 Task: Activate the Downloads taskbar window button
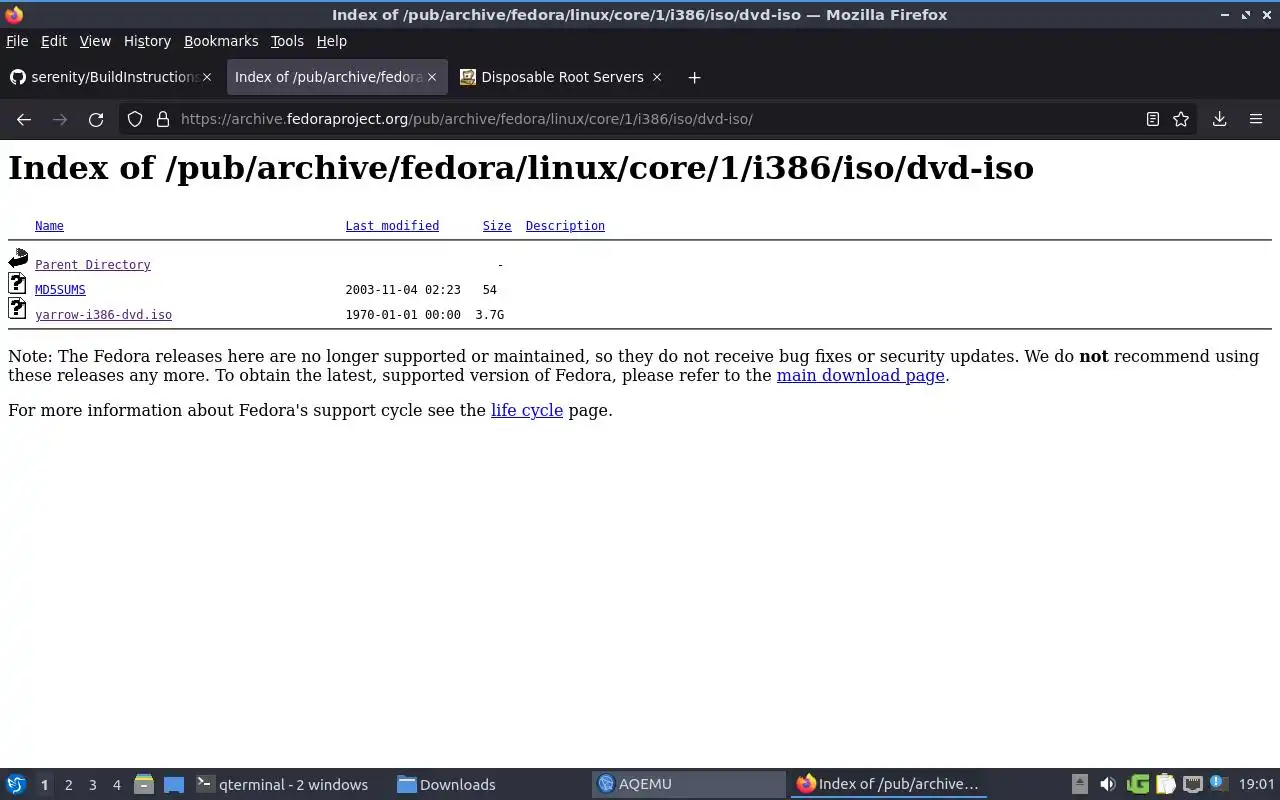tap(489, 784)
